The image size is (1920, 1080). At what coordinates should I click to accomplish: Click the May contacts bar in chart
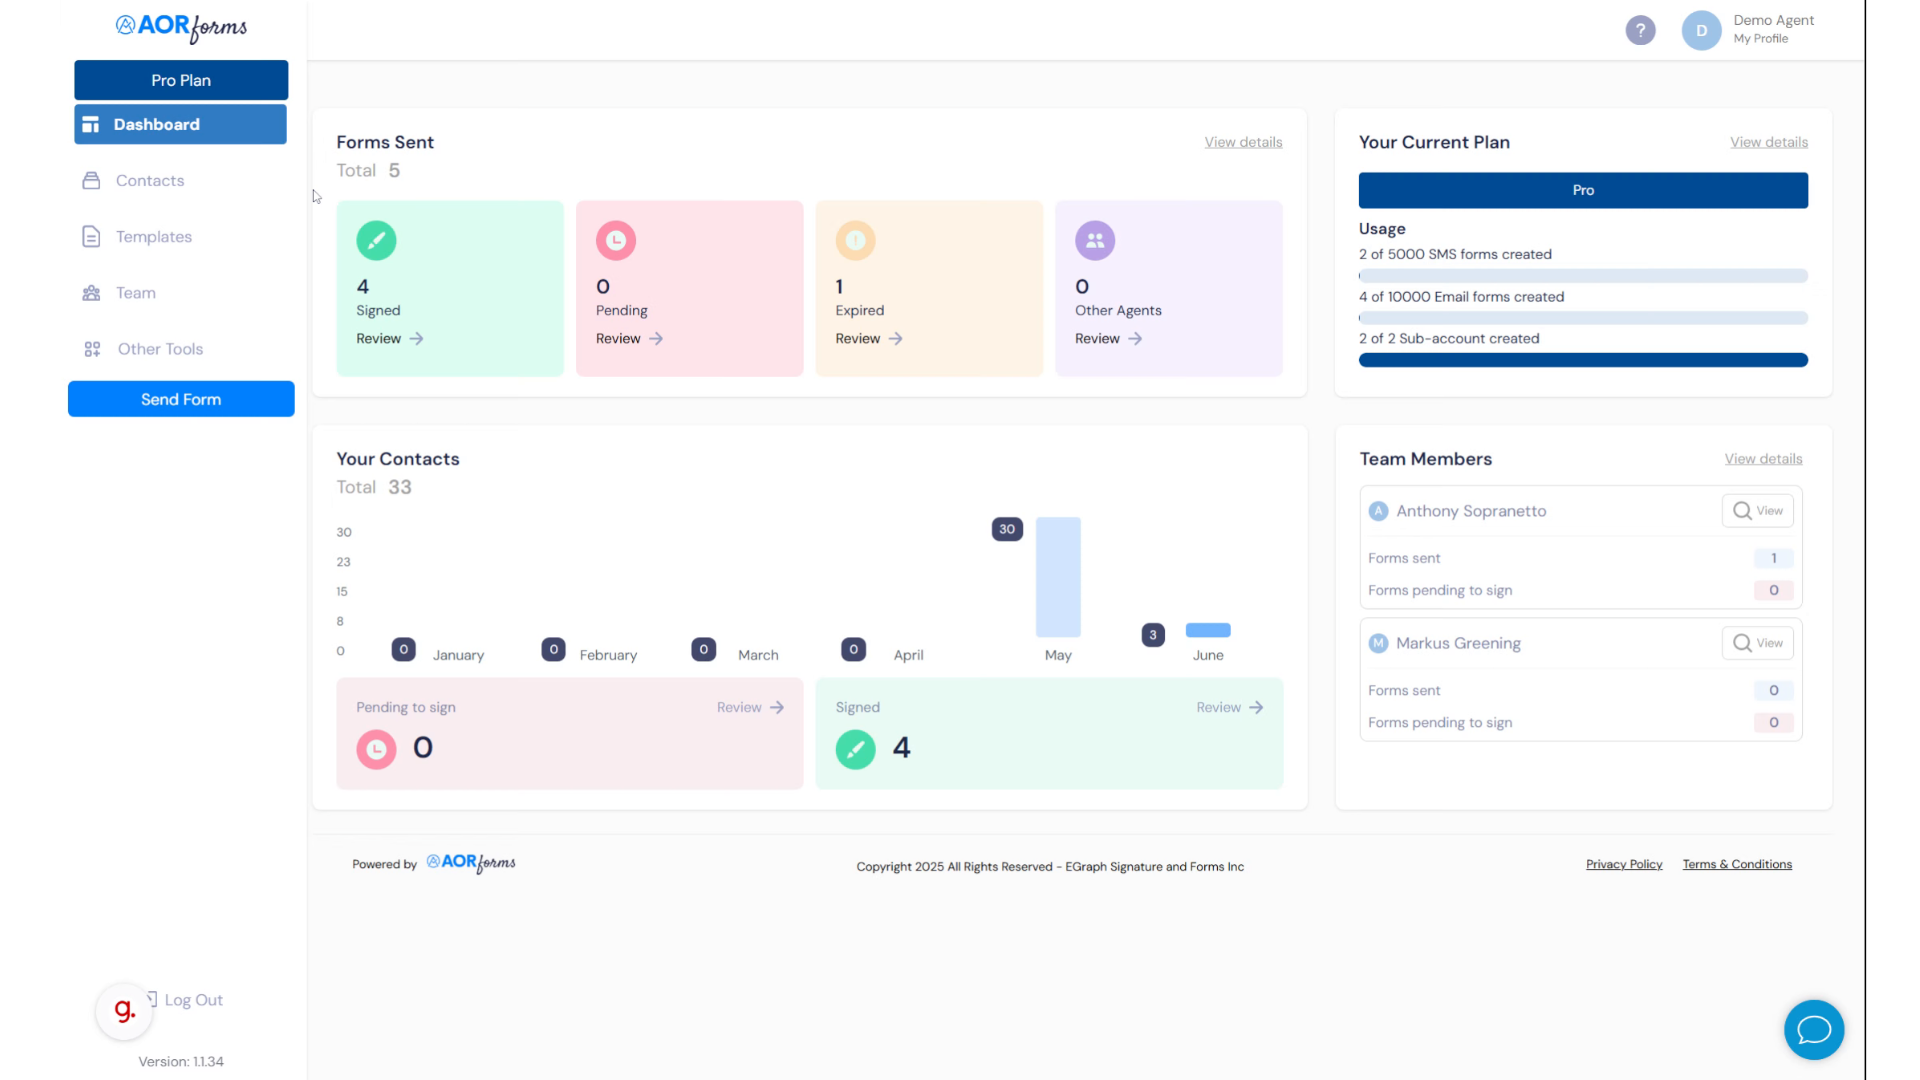(1058, 577)
